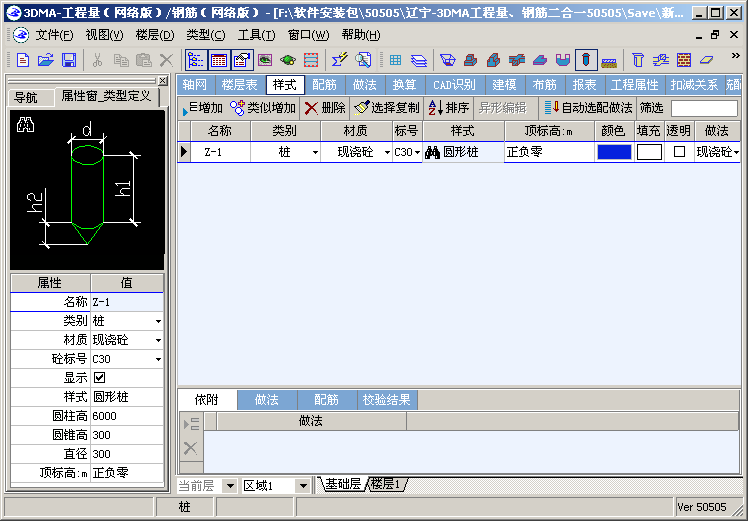Click the pile shape preview diagram

tap(87, 190)
